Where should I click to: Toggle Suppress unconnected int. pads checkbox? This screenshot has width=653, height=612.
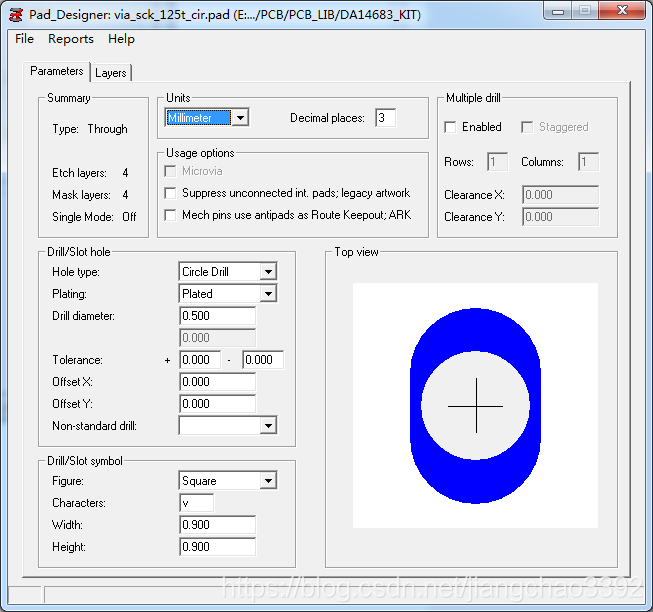(172, 193)
